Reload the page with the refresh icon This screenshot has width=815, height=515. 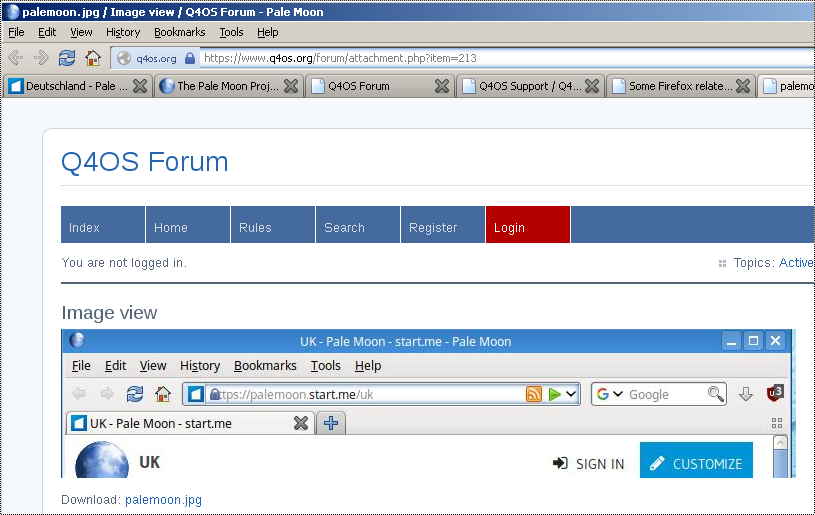coord(67,58)
